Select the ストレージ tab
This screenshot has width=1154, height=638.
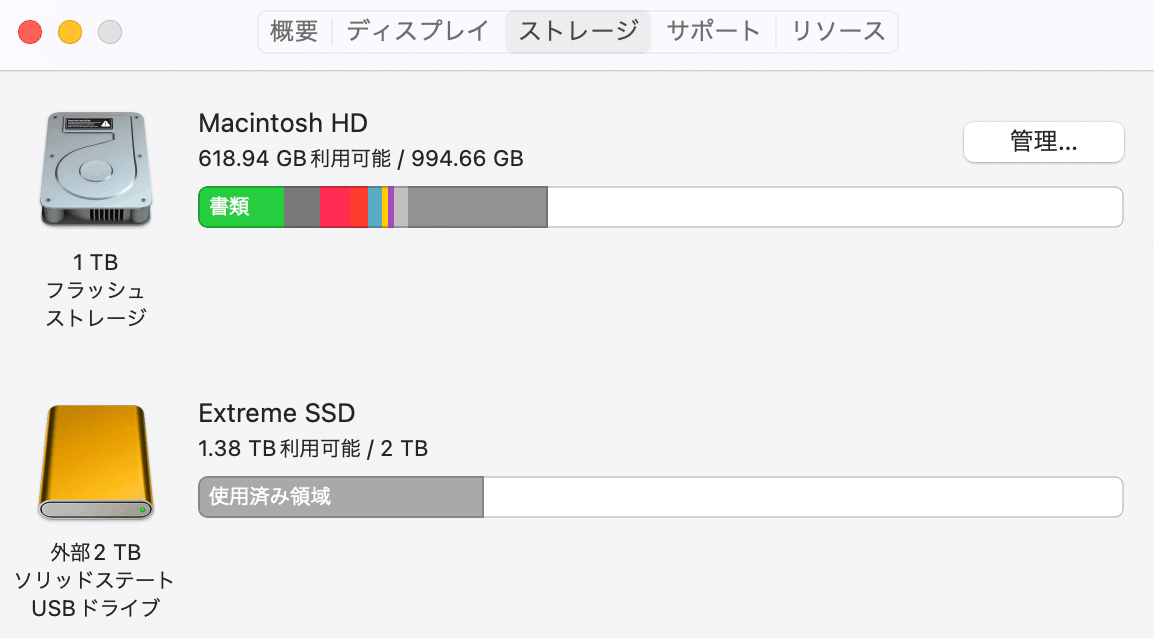tap(578, 32)
